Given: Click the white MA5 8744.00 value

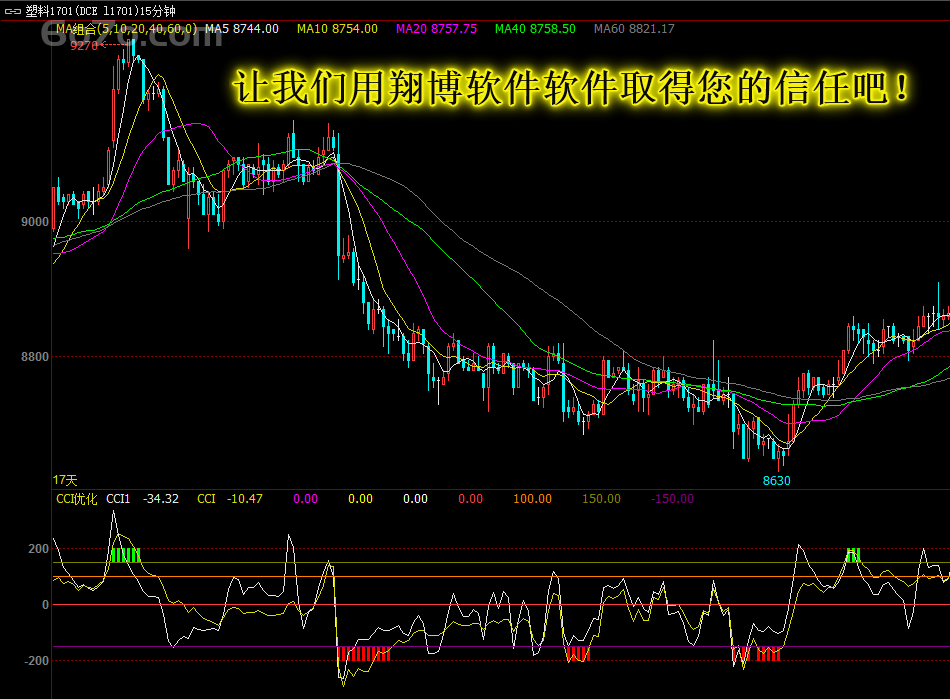Looking at the screenshot, I should (242, 29).
